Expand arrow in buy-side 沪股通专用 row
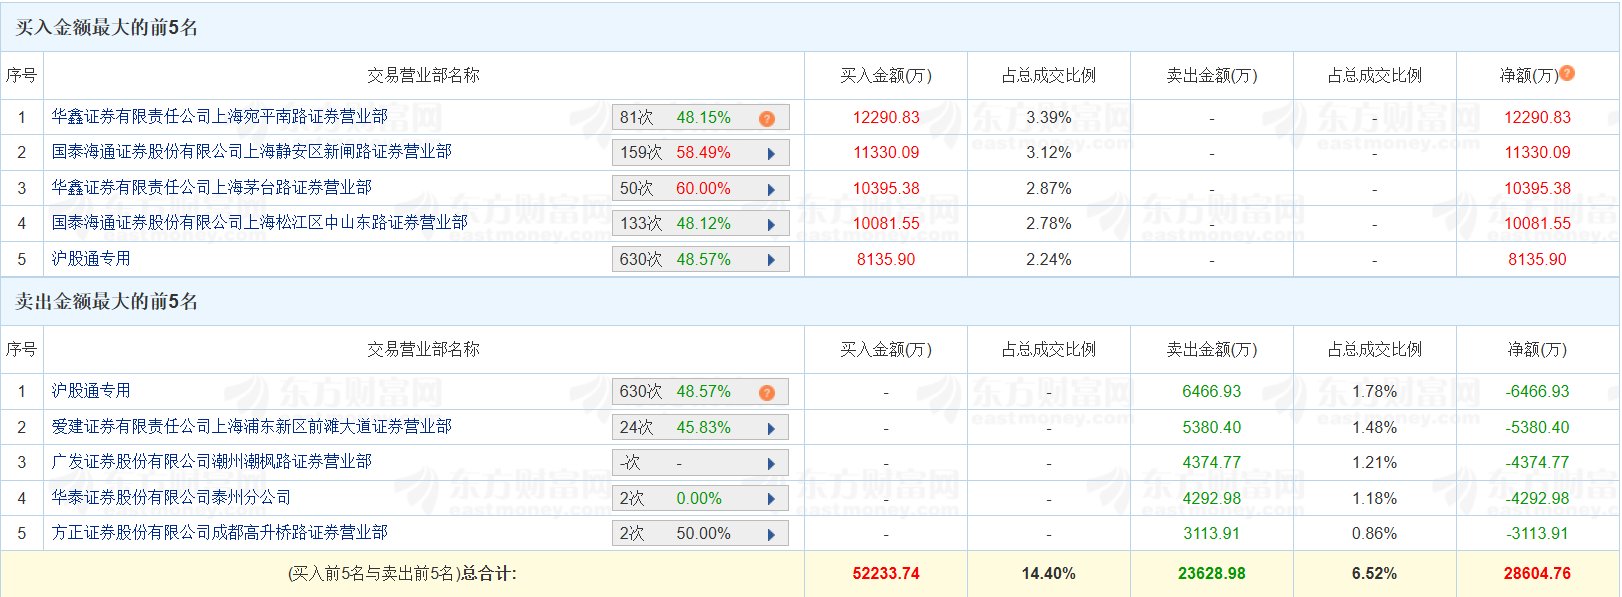 click(771, 260)
